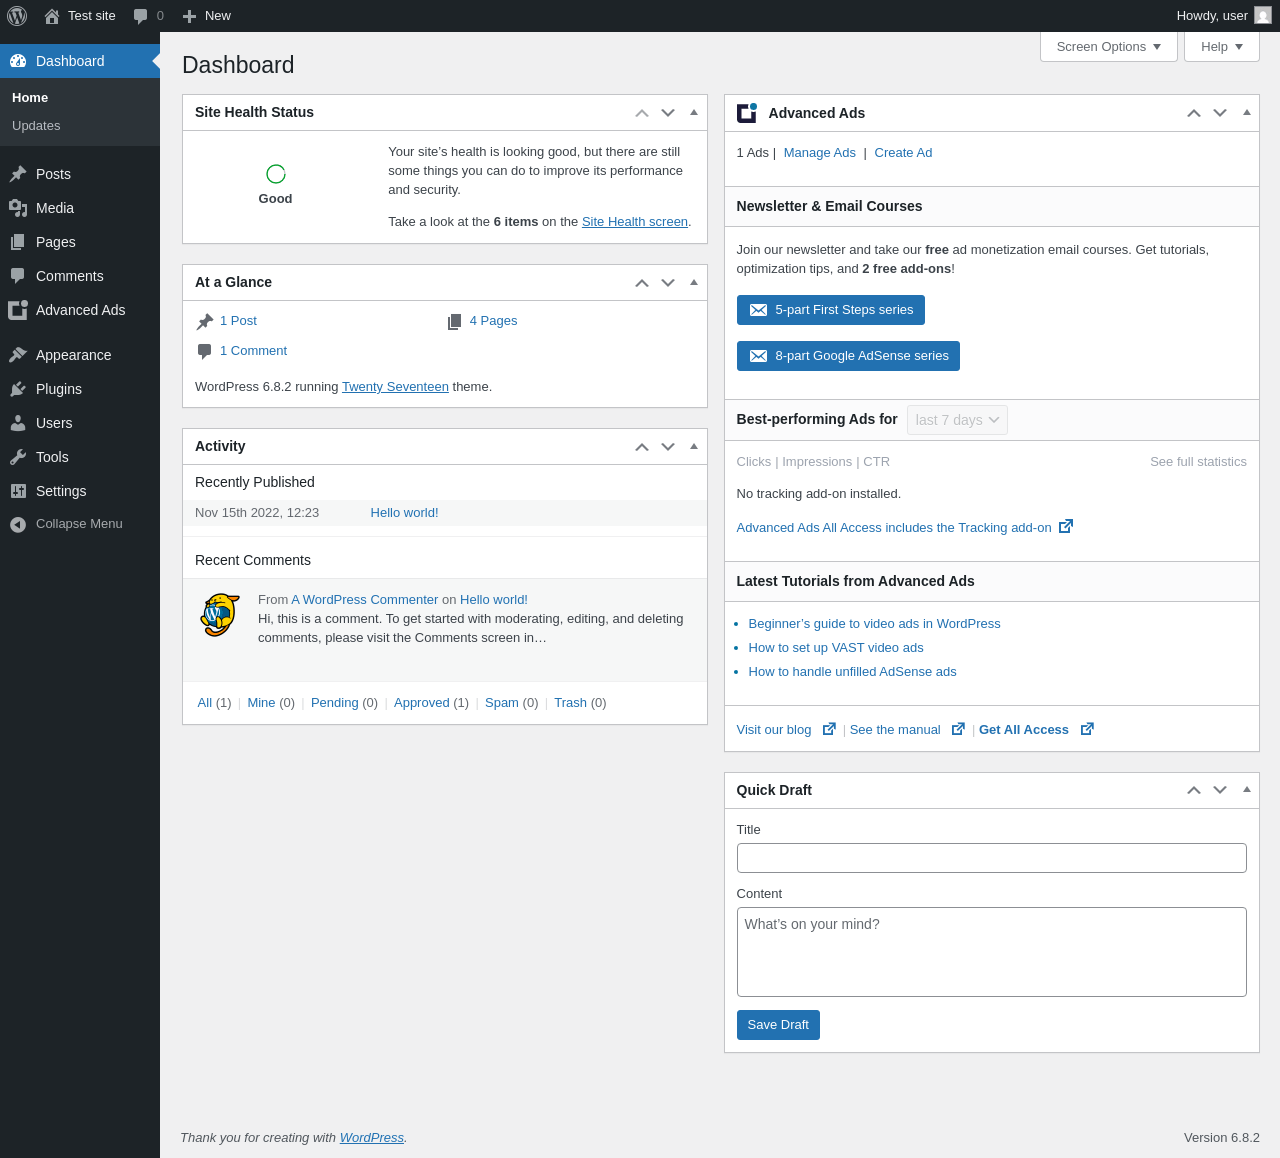This screenshot has height=1158, width=1280.
Task: Move Site Health Status widget down
Action: 668,113
